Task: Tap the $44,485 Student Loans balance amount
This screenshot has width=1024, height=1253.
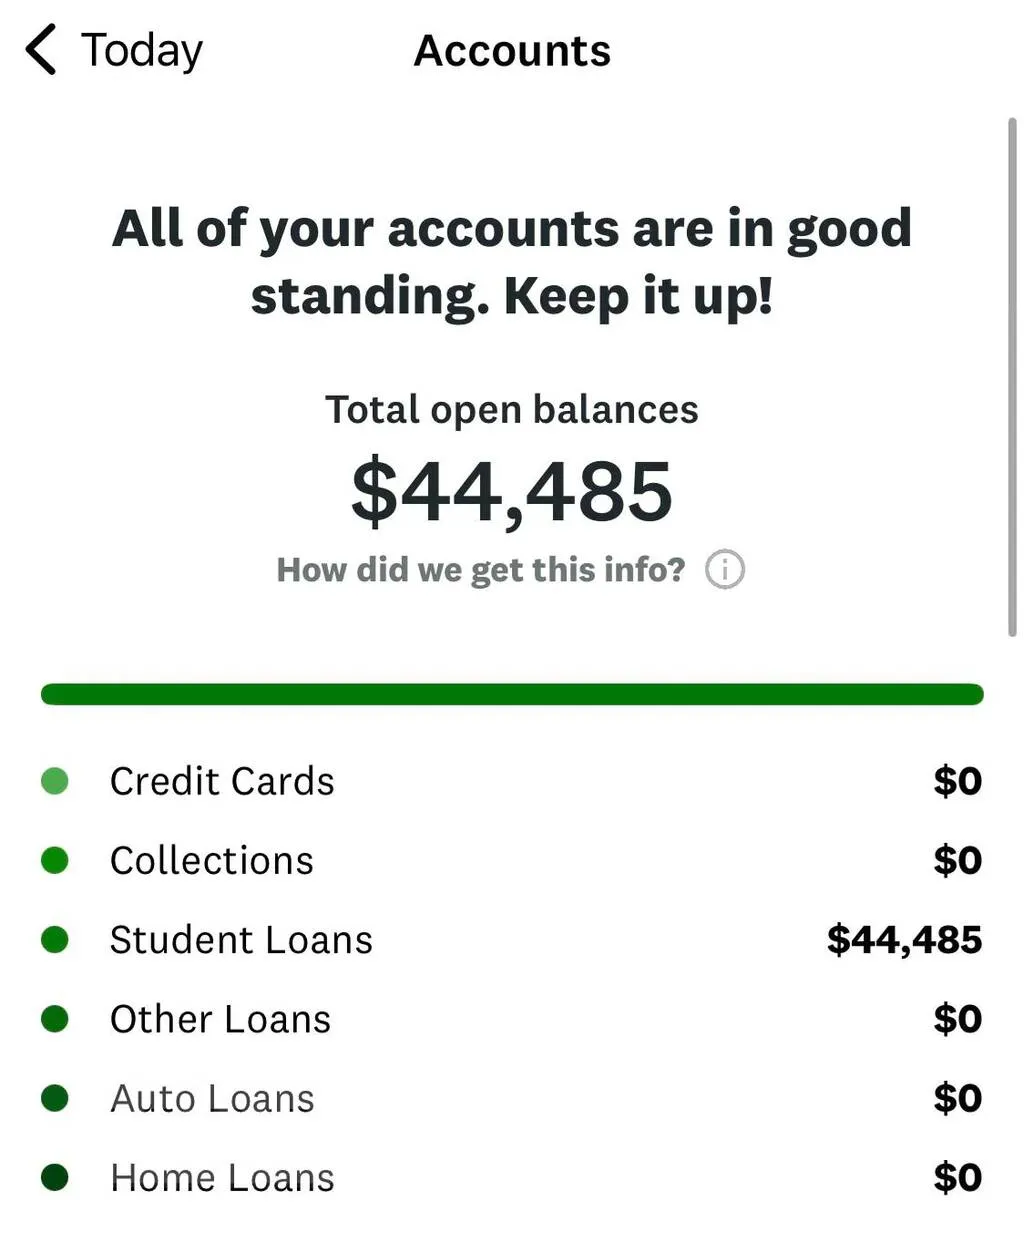Action: [x=904, y=940]
